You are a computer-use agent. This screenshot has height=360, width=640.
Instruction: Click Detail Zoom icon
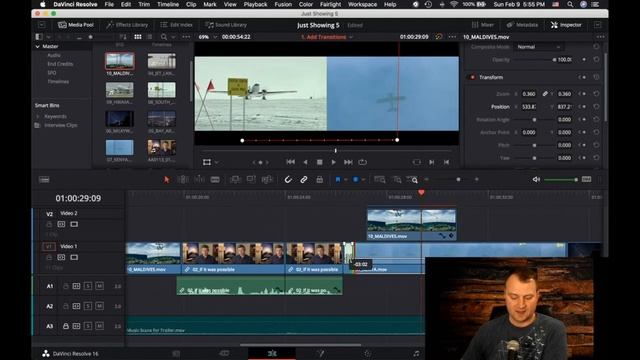[x=397, y=180]
